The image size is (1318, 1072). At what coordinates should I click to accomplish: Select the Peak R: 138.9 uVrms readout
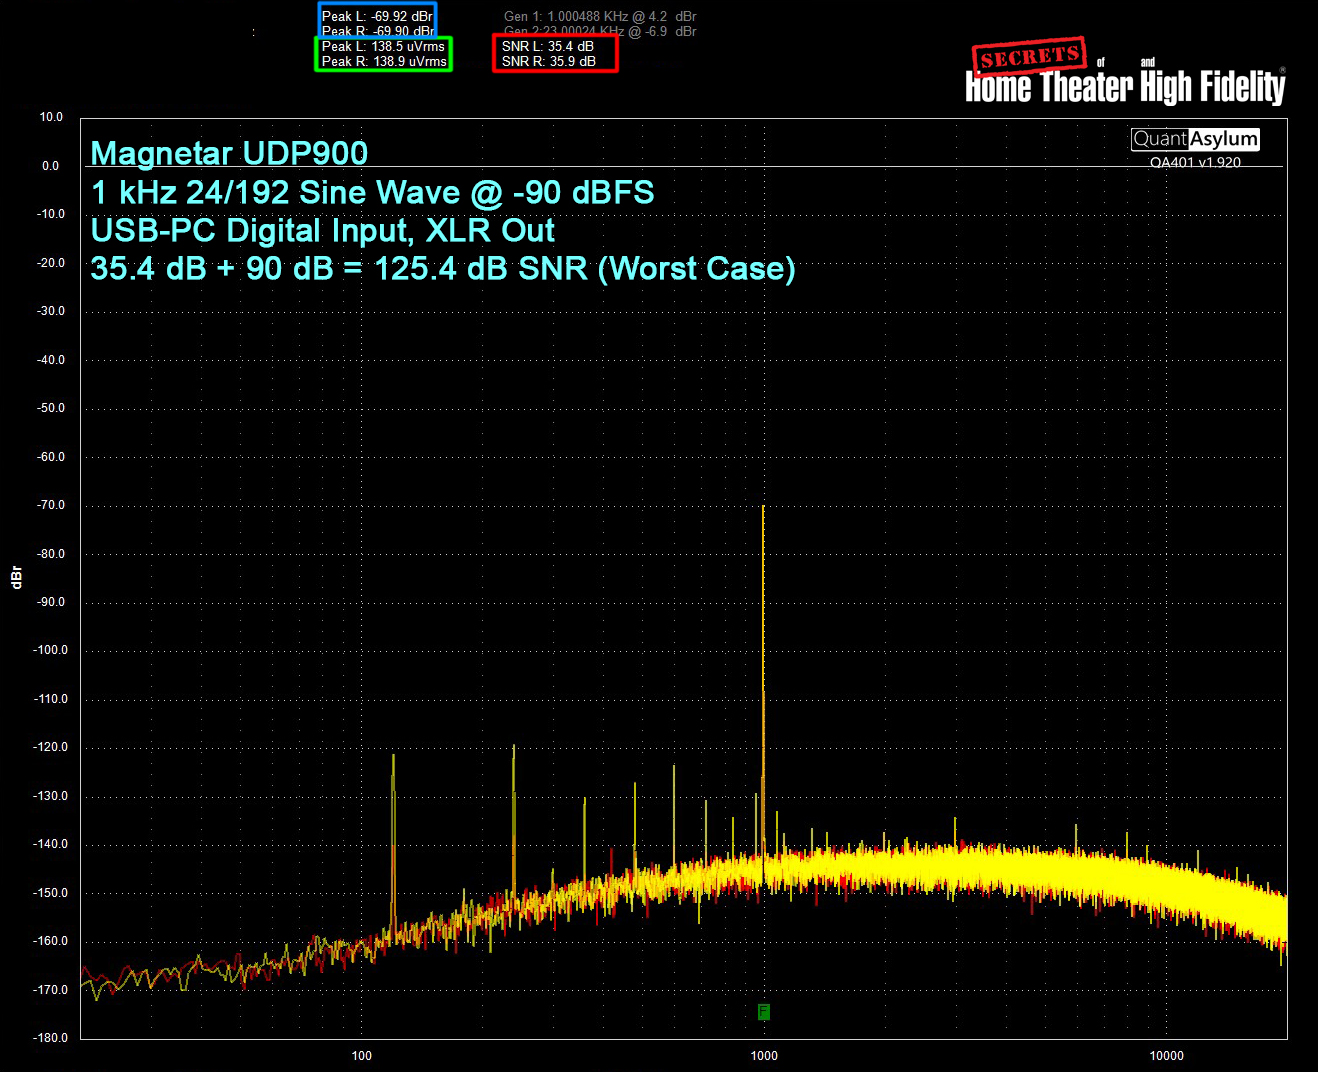click(384, 61)
